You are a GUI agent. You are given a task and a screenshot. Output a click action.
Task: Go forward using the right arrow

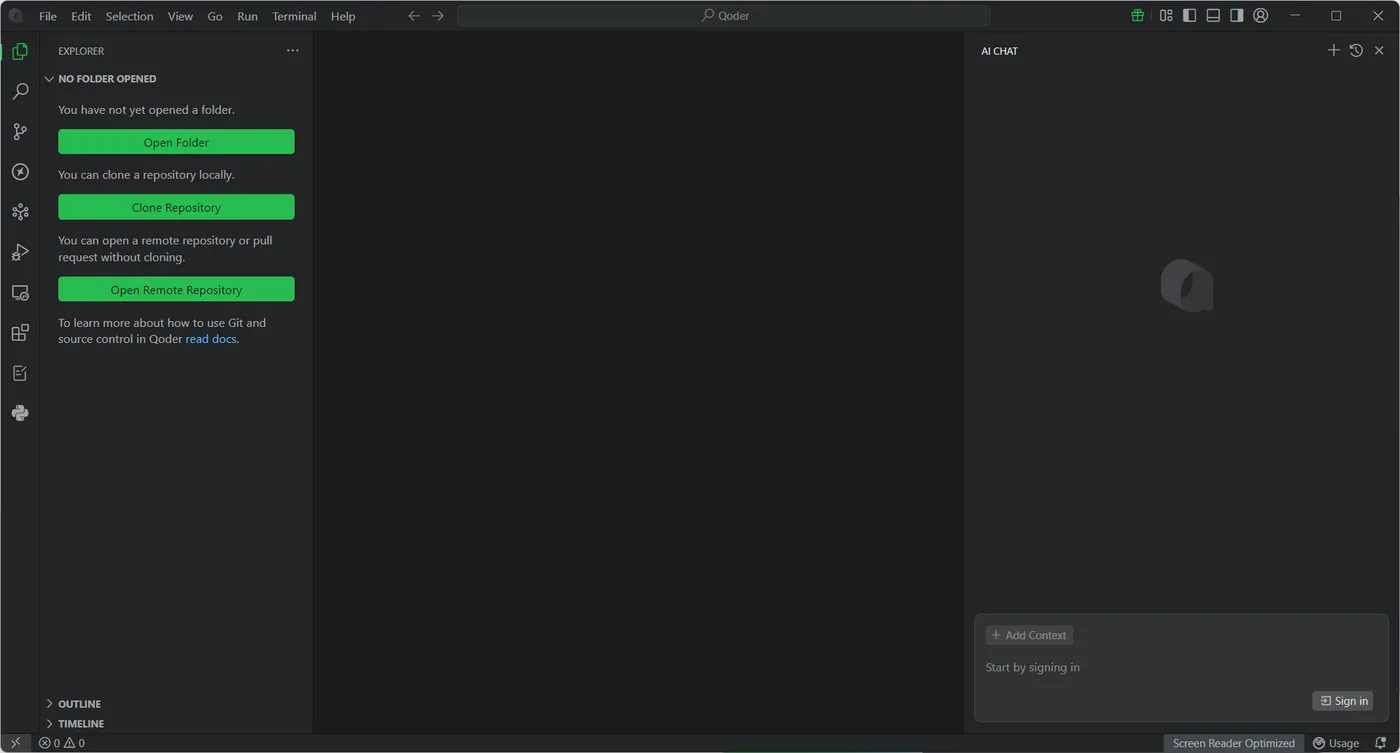tap(438, 16)
